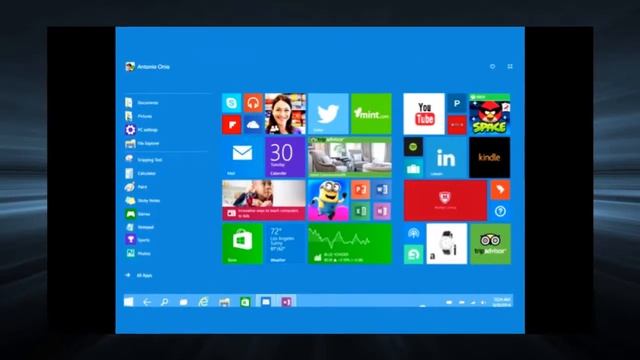Screen dimensions: 640x360
Task: Open the OneNote tile
Action: tap(382, 211)
